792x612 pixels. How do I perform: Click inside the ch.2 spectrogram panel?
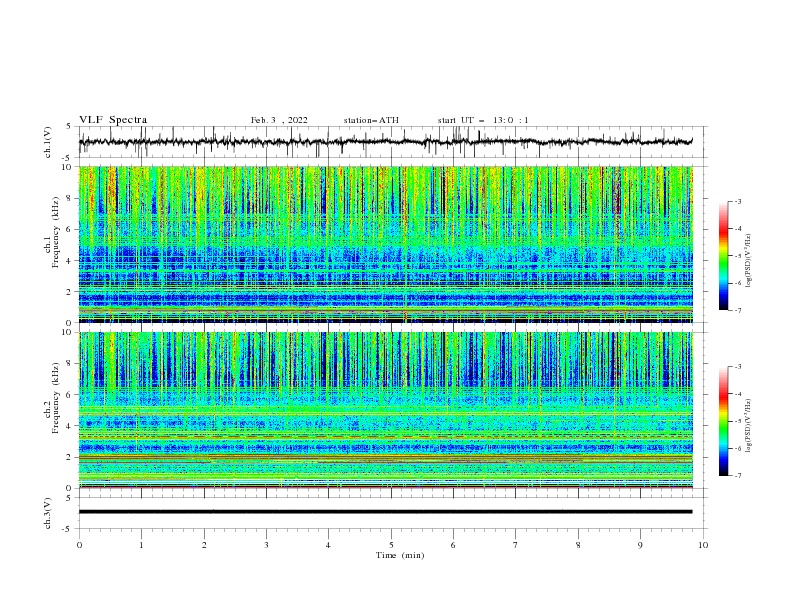386,410
